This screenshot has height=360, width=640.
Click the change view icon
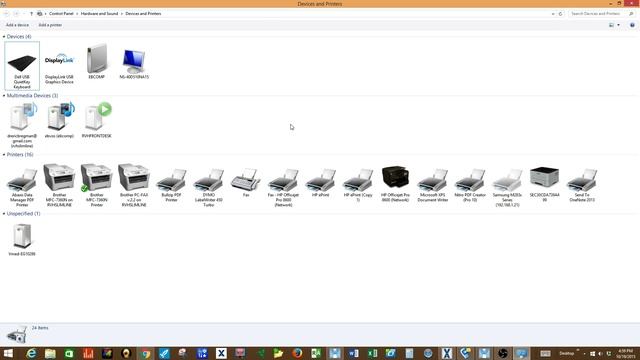pos(611,25)
